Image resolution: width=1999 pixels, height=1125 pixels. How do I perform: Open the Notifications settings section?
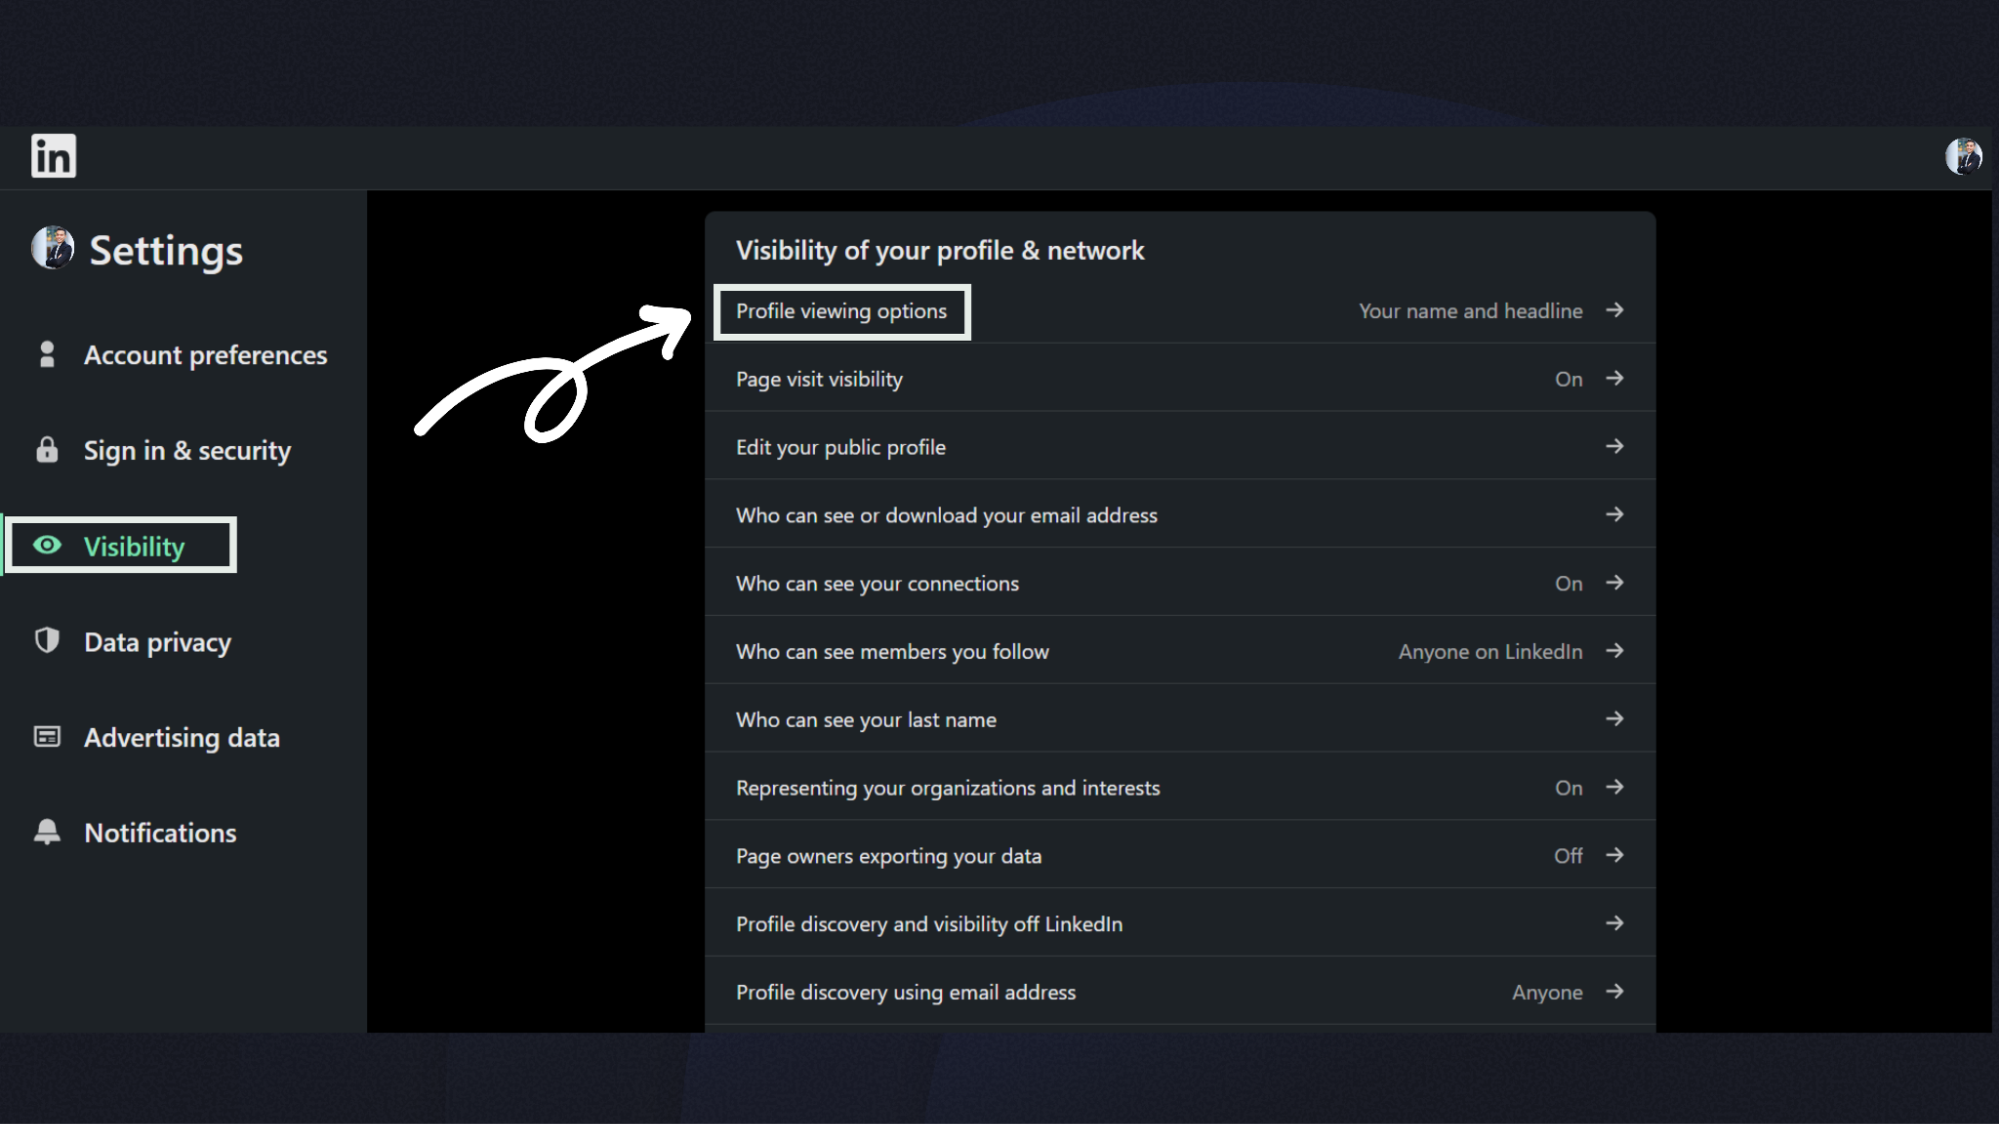coord(160,832)
